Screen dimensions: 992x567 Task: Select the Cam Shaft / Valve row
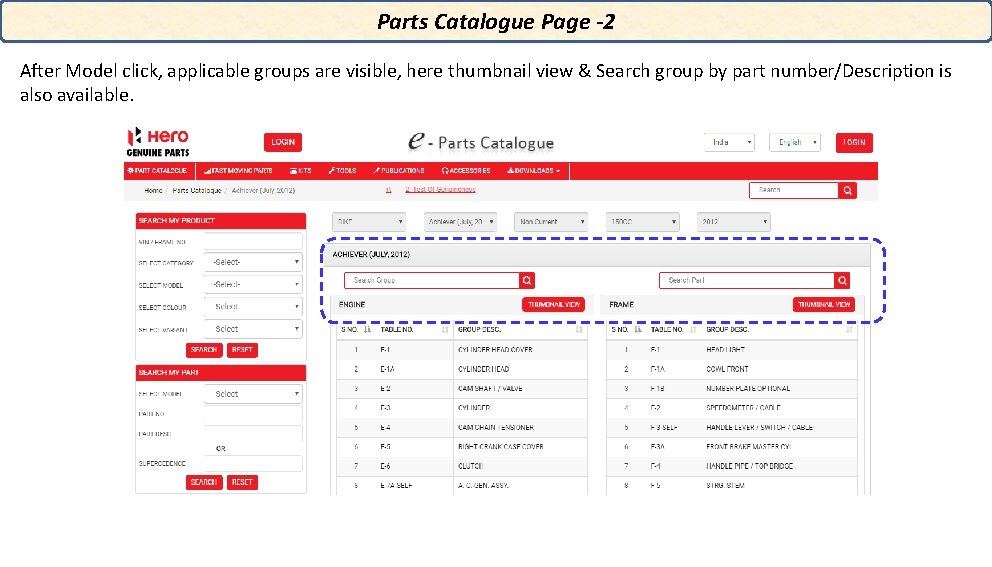(x=462, y=389)
